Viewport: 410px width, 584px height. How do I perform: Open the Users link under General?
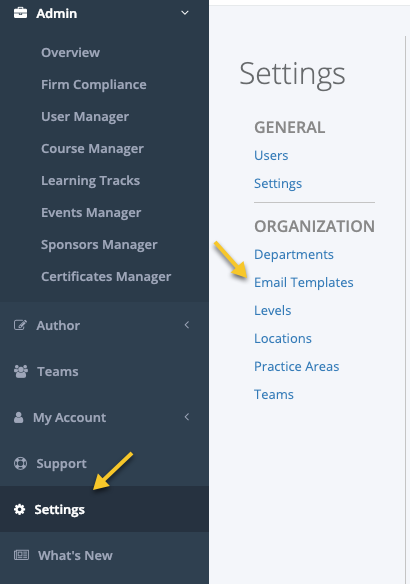coord(271,155)
